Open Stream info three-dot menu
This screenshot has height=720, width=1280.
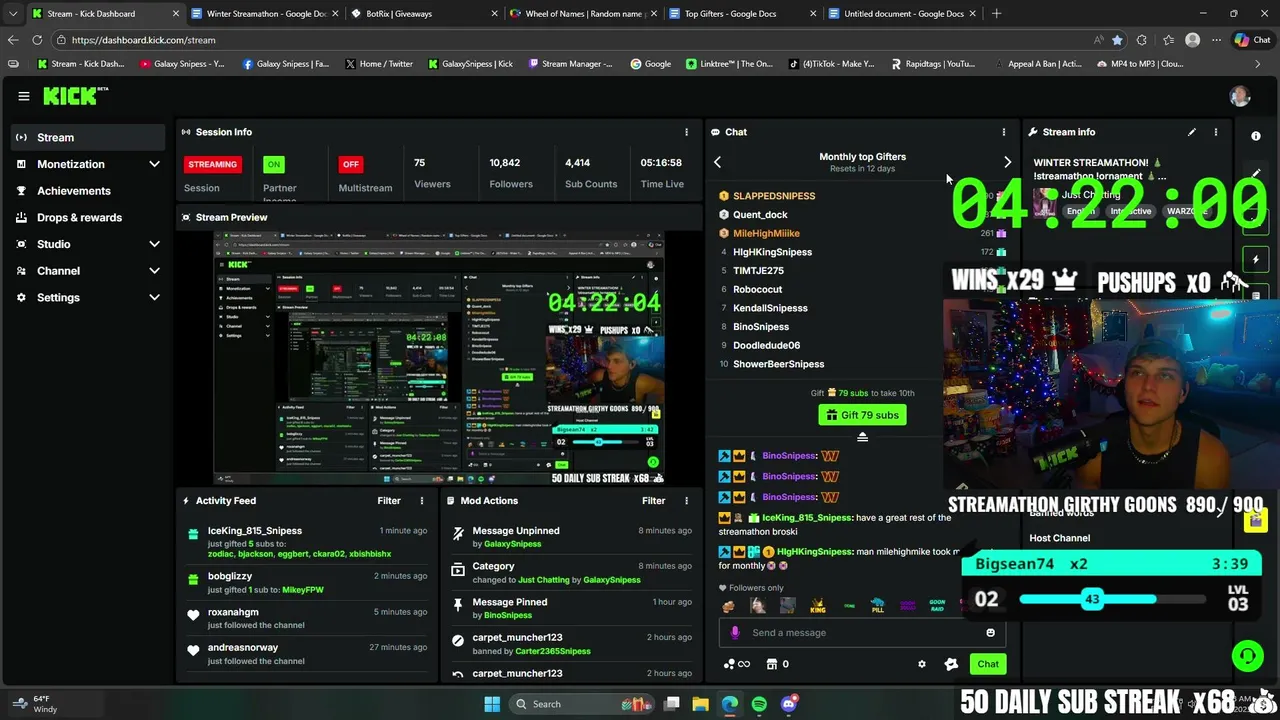(x=1216, y=132)
